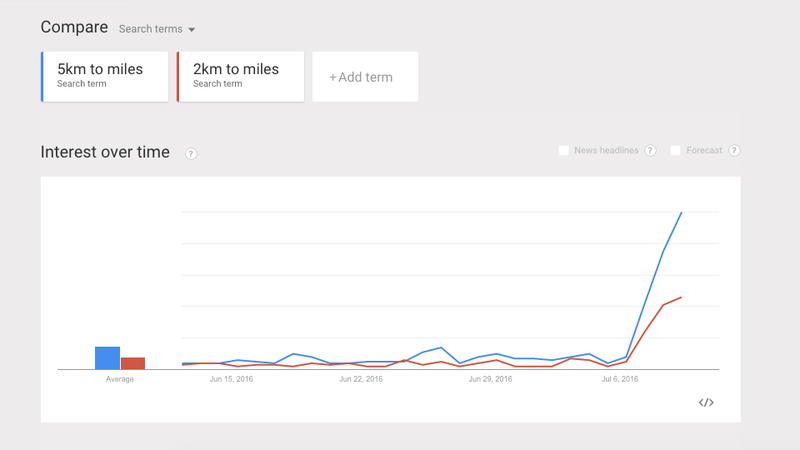
Task: Open help icon beside Interest over time
Action: tap(191, 154)
